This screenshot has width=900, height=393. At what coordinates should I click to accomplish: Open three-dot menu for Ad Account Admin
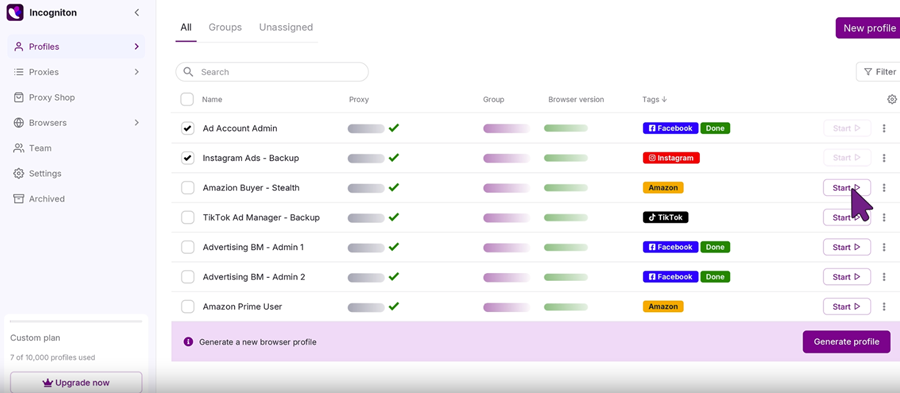click(x=884, y=129)
